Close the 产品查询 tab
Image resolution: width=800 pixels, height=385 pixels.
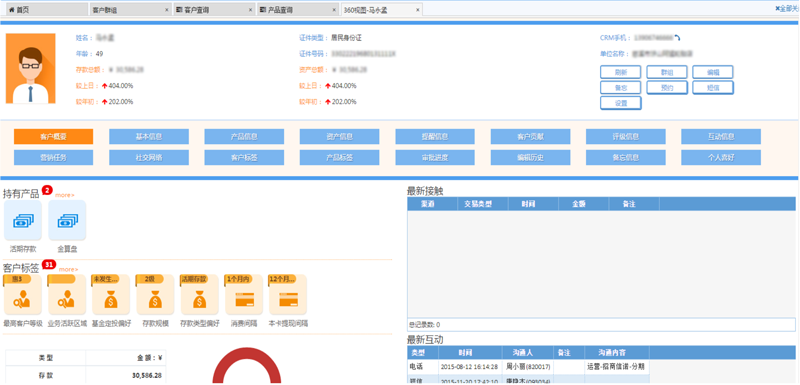pyautogui.click(x=334, y=10)
